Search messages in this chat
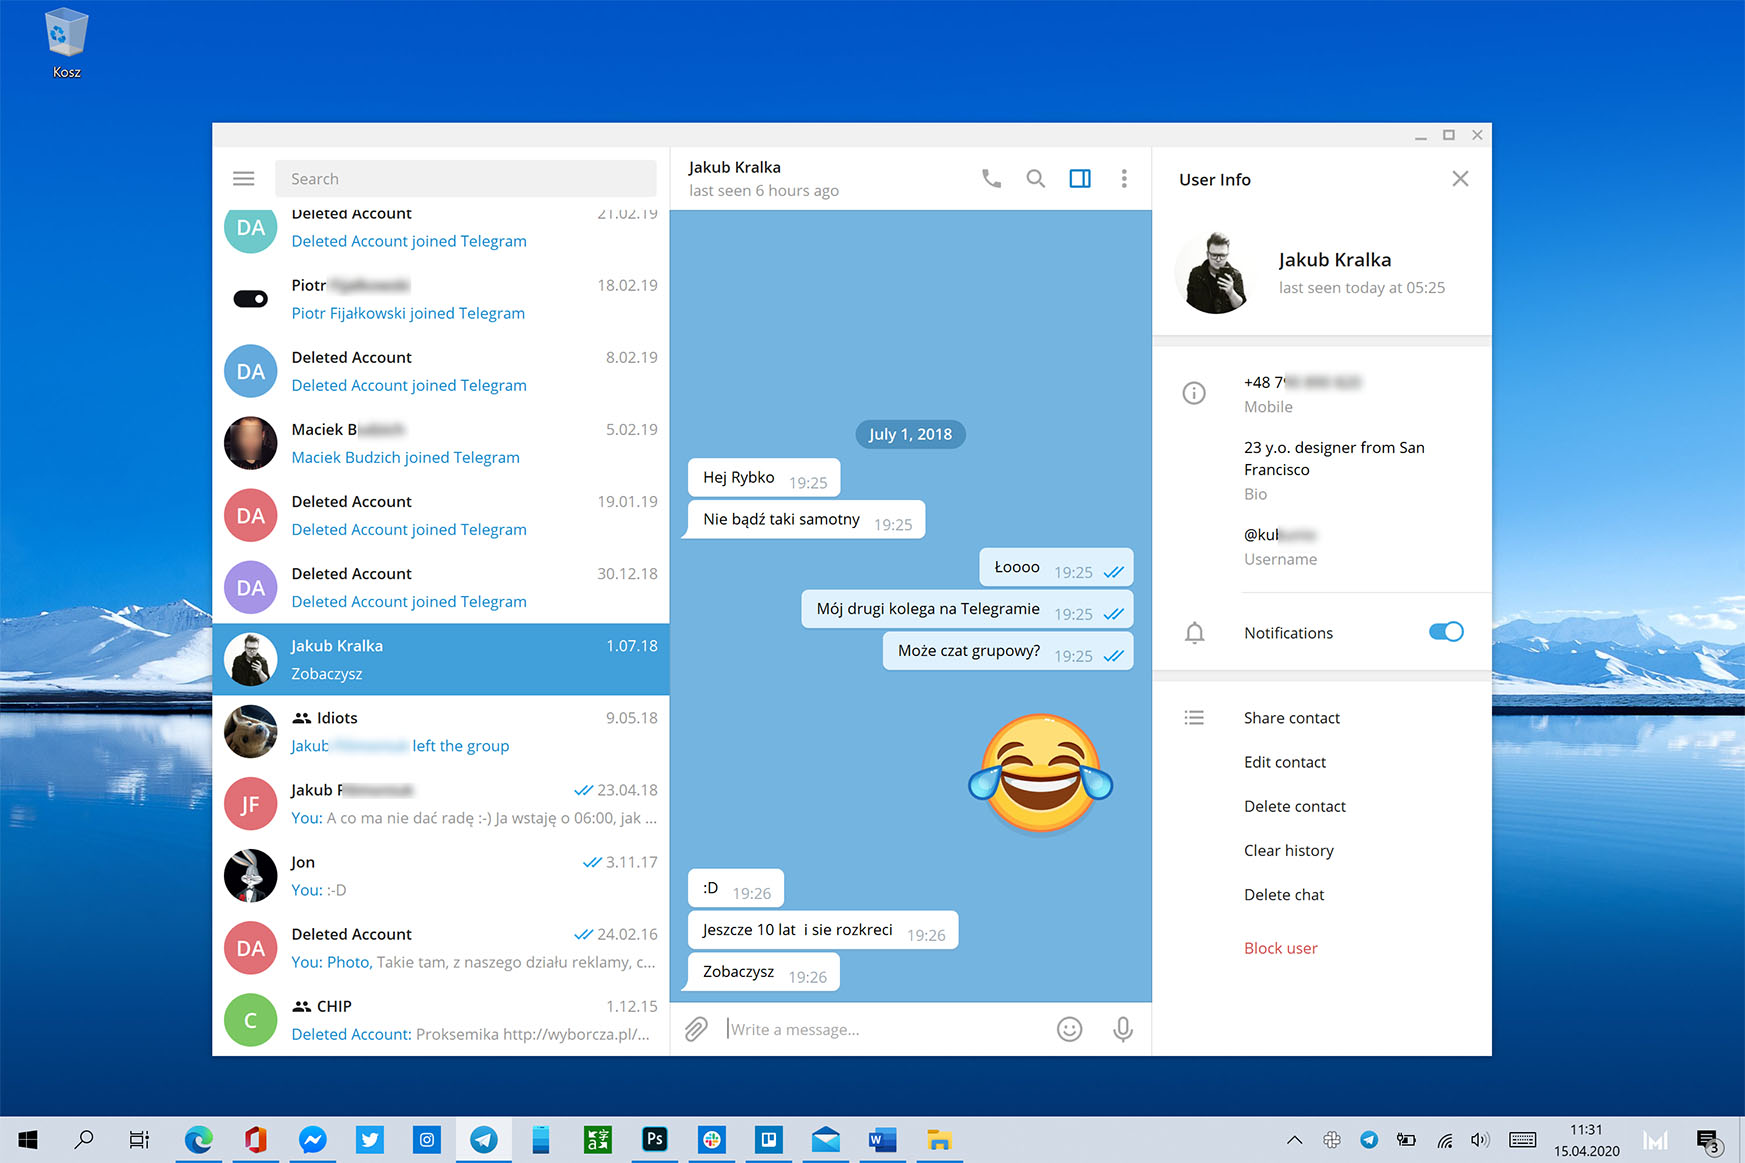Image resolution: width=1745 pixels, height=1163 pixels. (x=1036, y=179)
